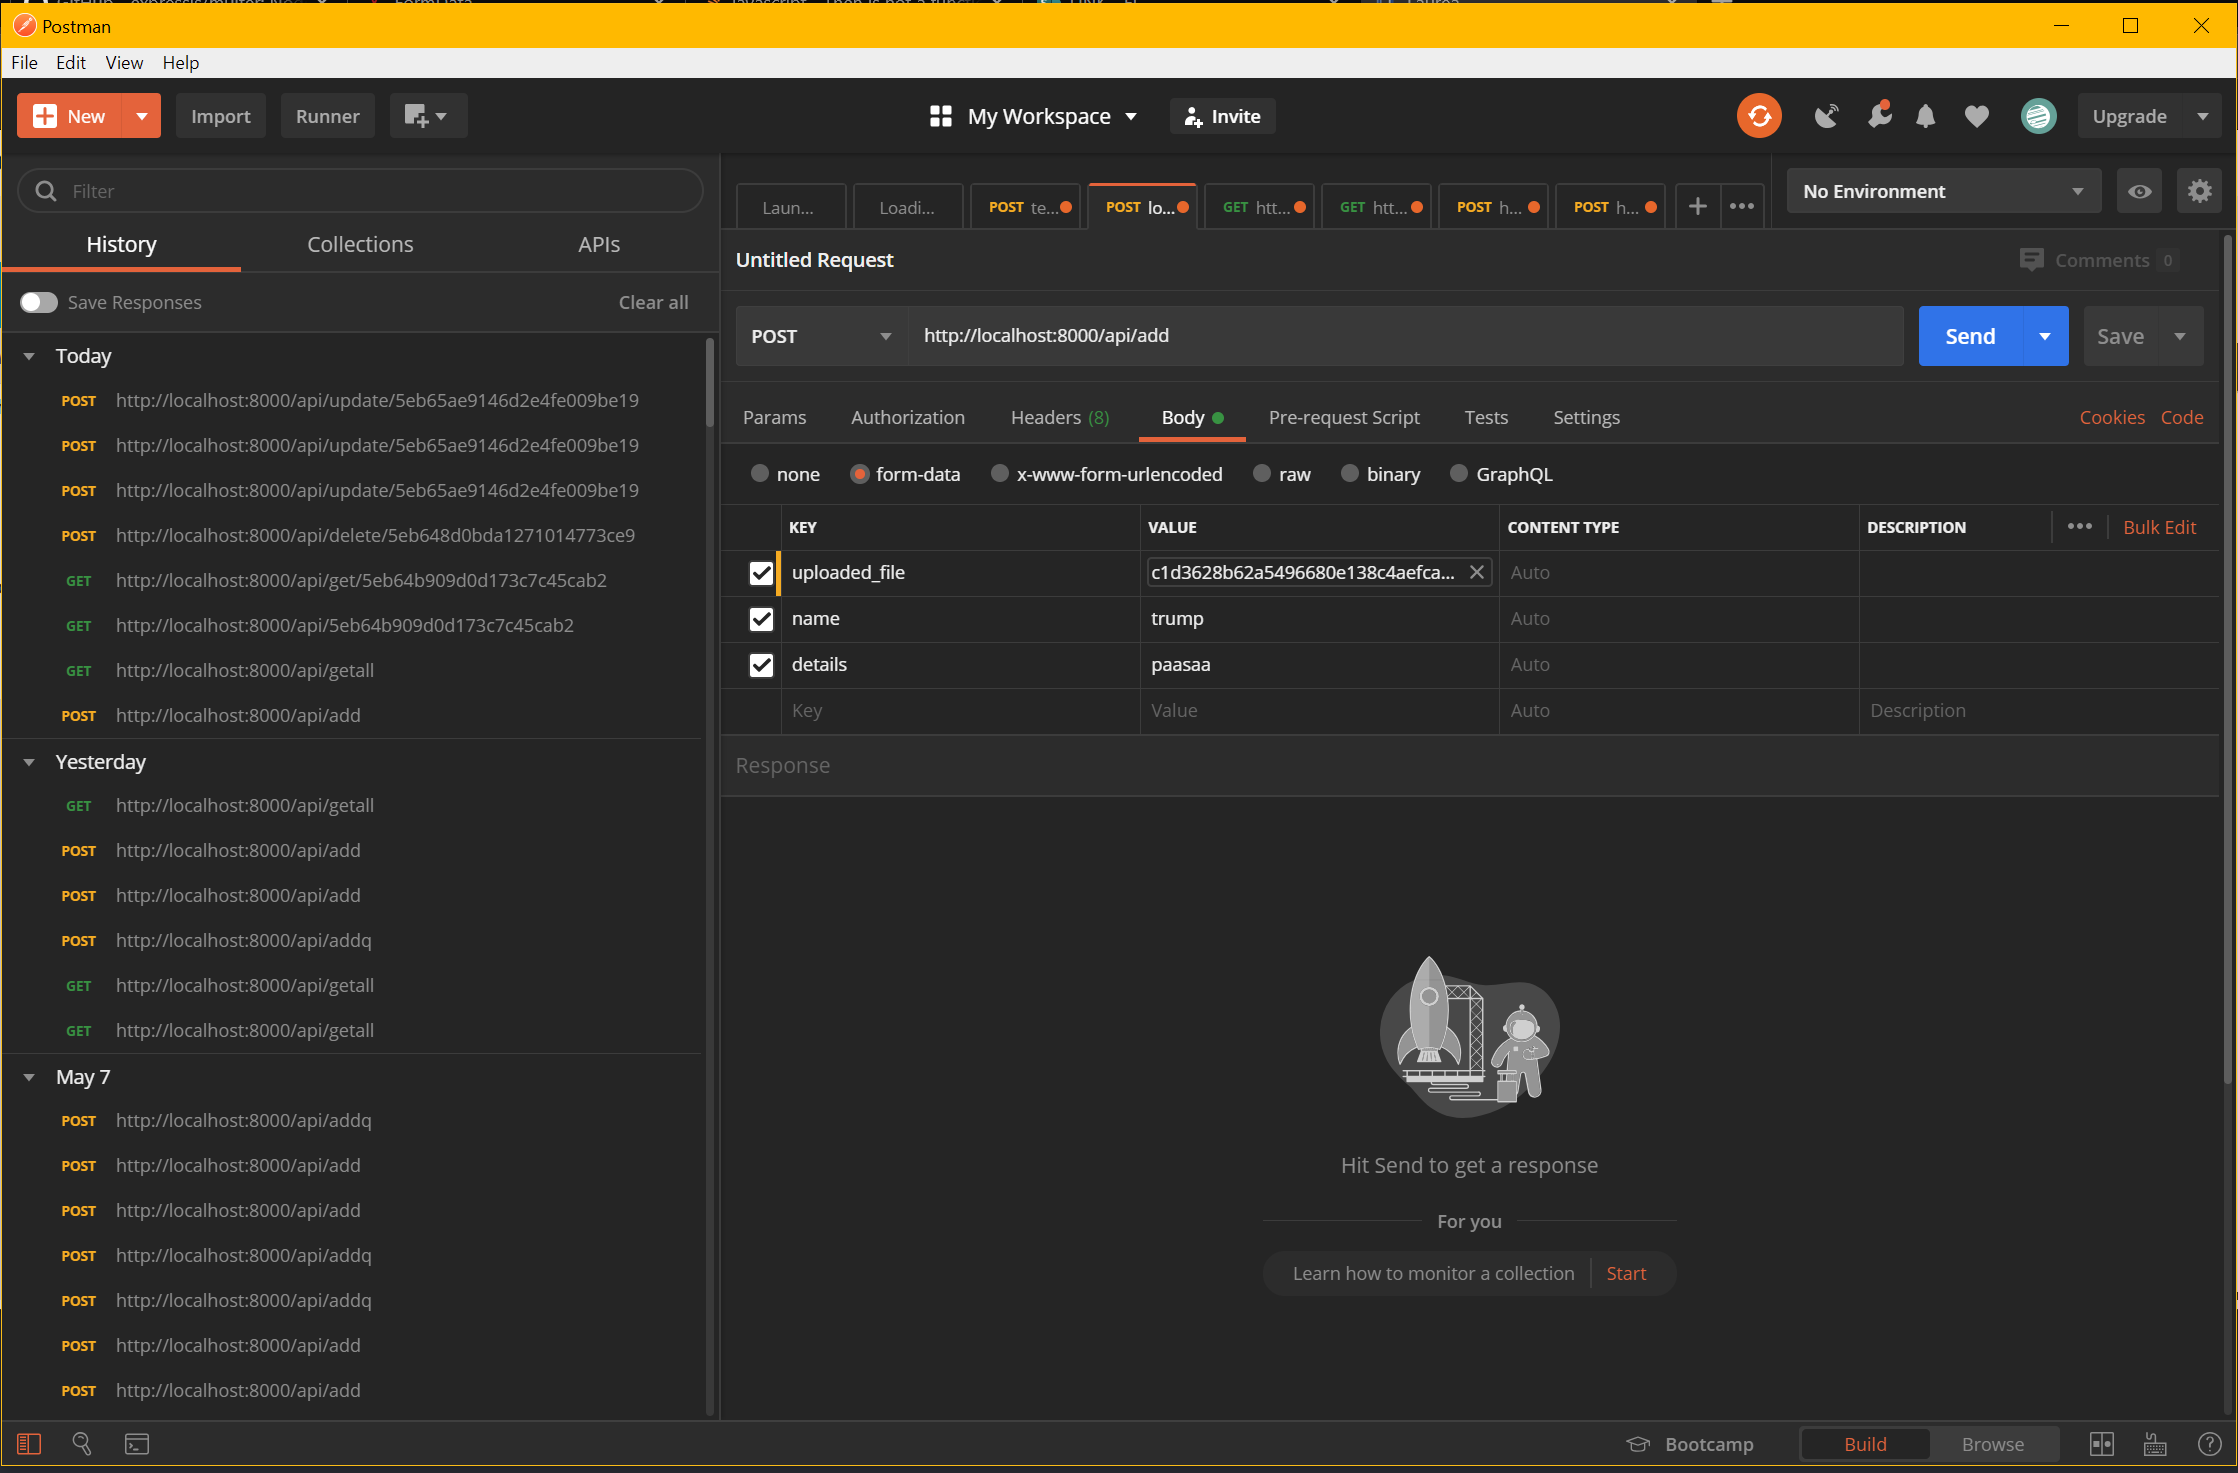Click the blue Send button

coord(1969,336)
